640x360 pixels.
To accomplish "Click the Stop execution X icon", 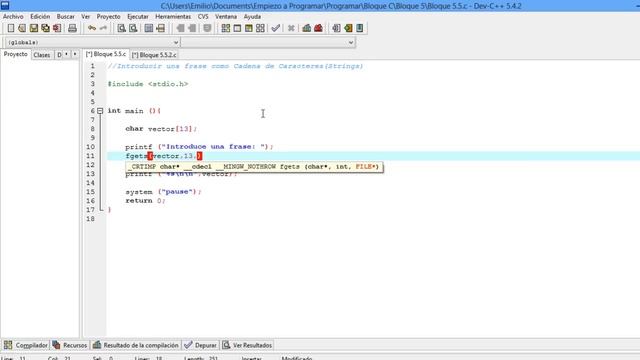I will (291, 28).
